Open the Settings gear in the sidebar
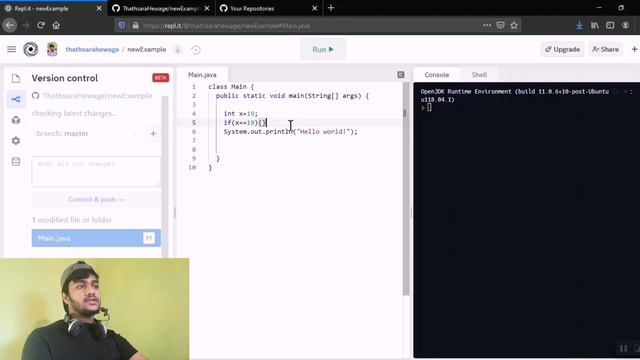The image size is (640, 360). (x=16, y=141)
